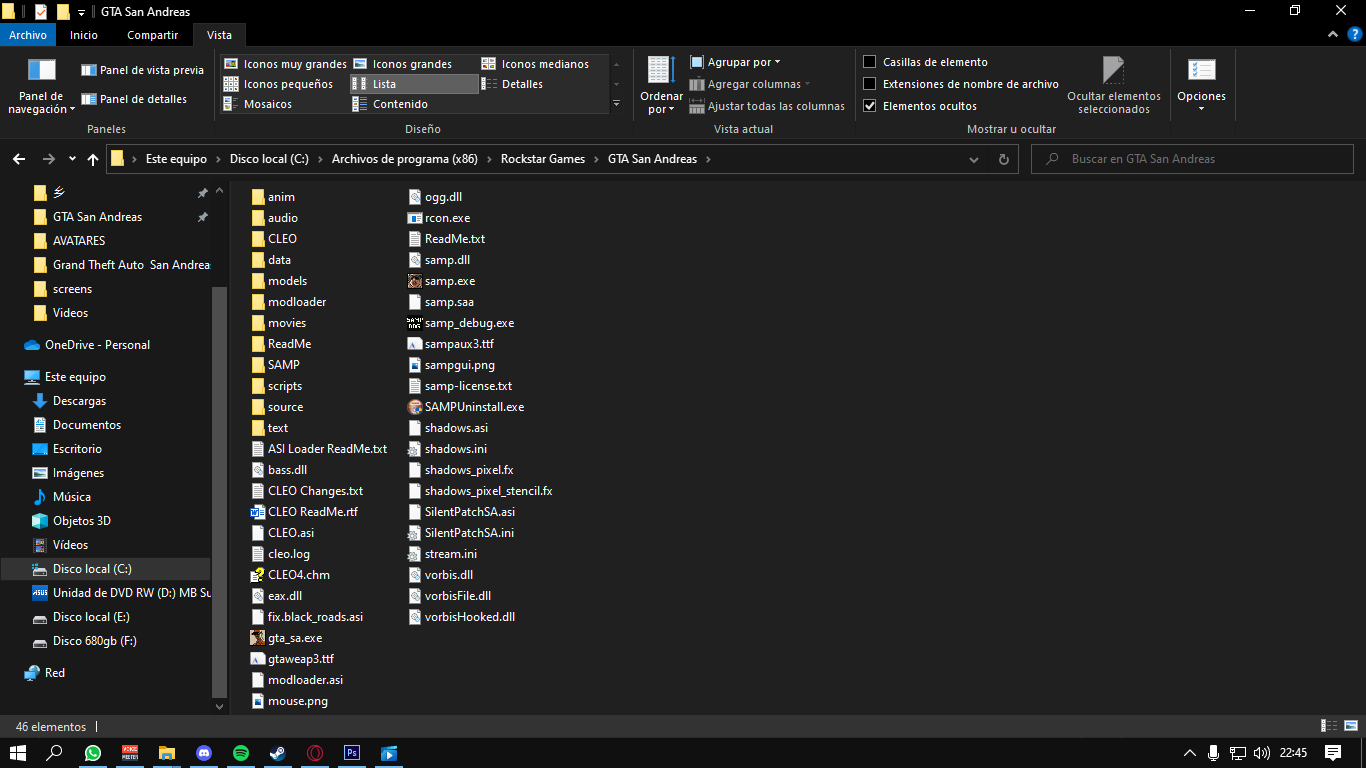Open WhatsApp from the taskbar
Viewport: 1366px width, 768px height.
tap(93, 753)
